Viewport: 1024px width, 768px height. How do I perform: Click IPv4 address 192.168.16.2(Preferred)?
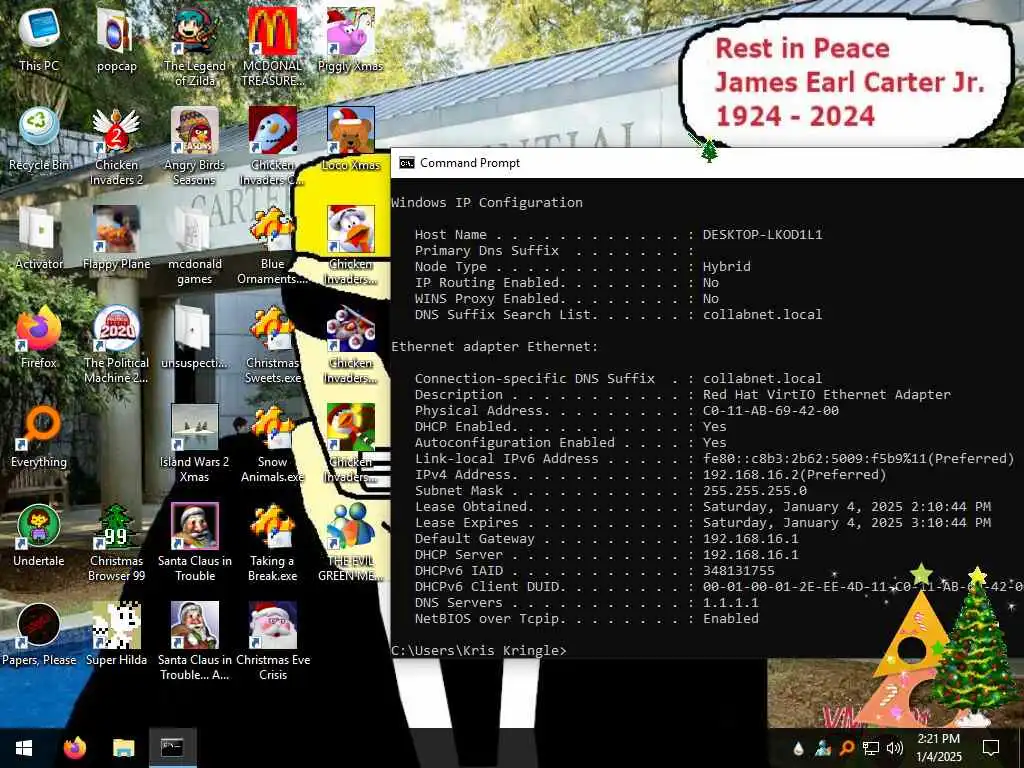coord(794,475)
